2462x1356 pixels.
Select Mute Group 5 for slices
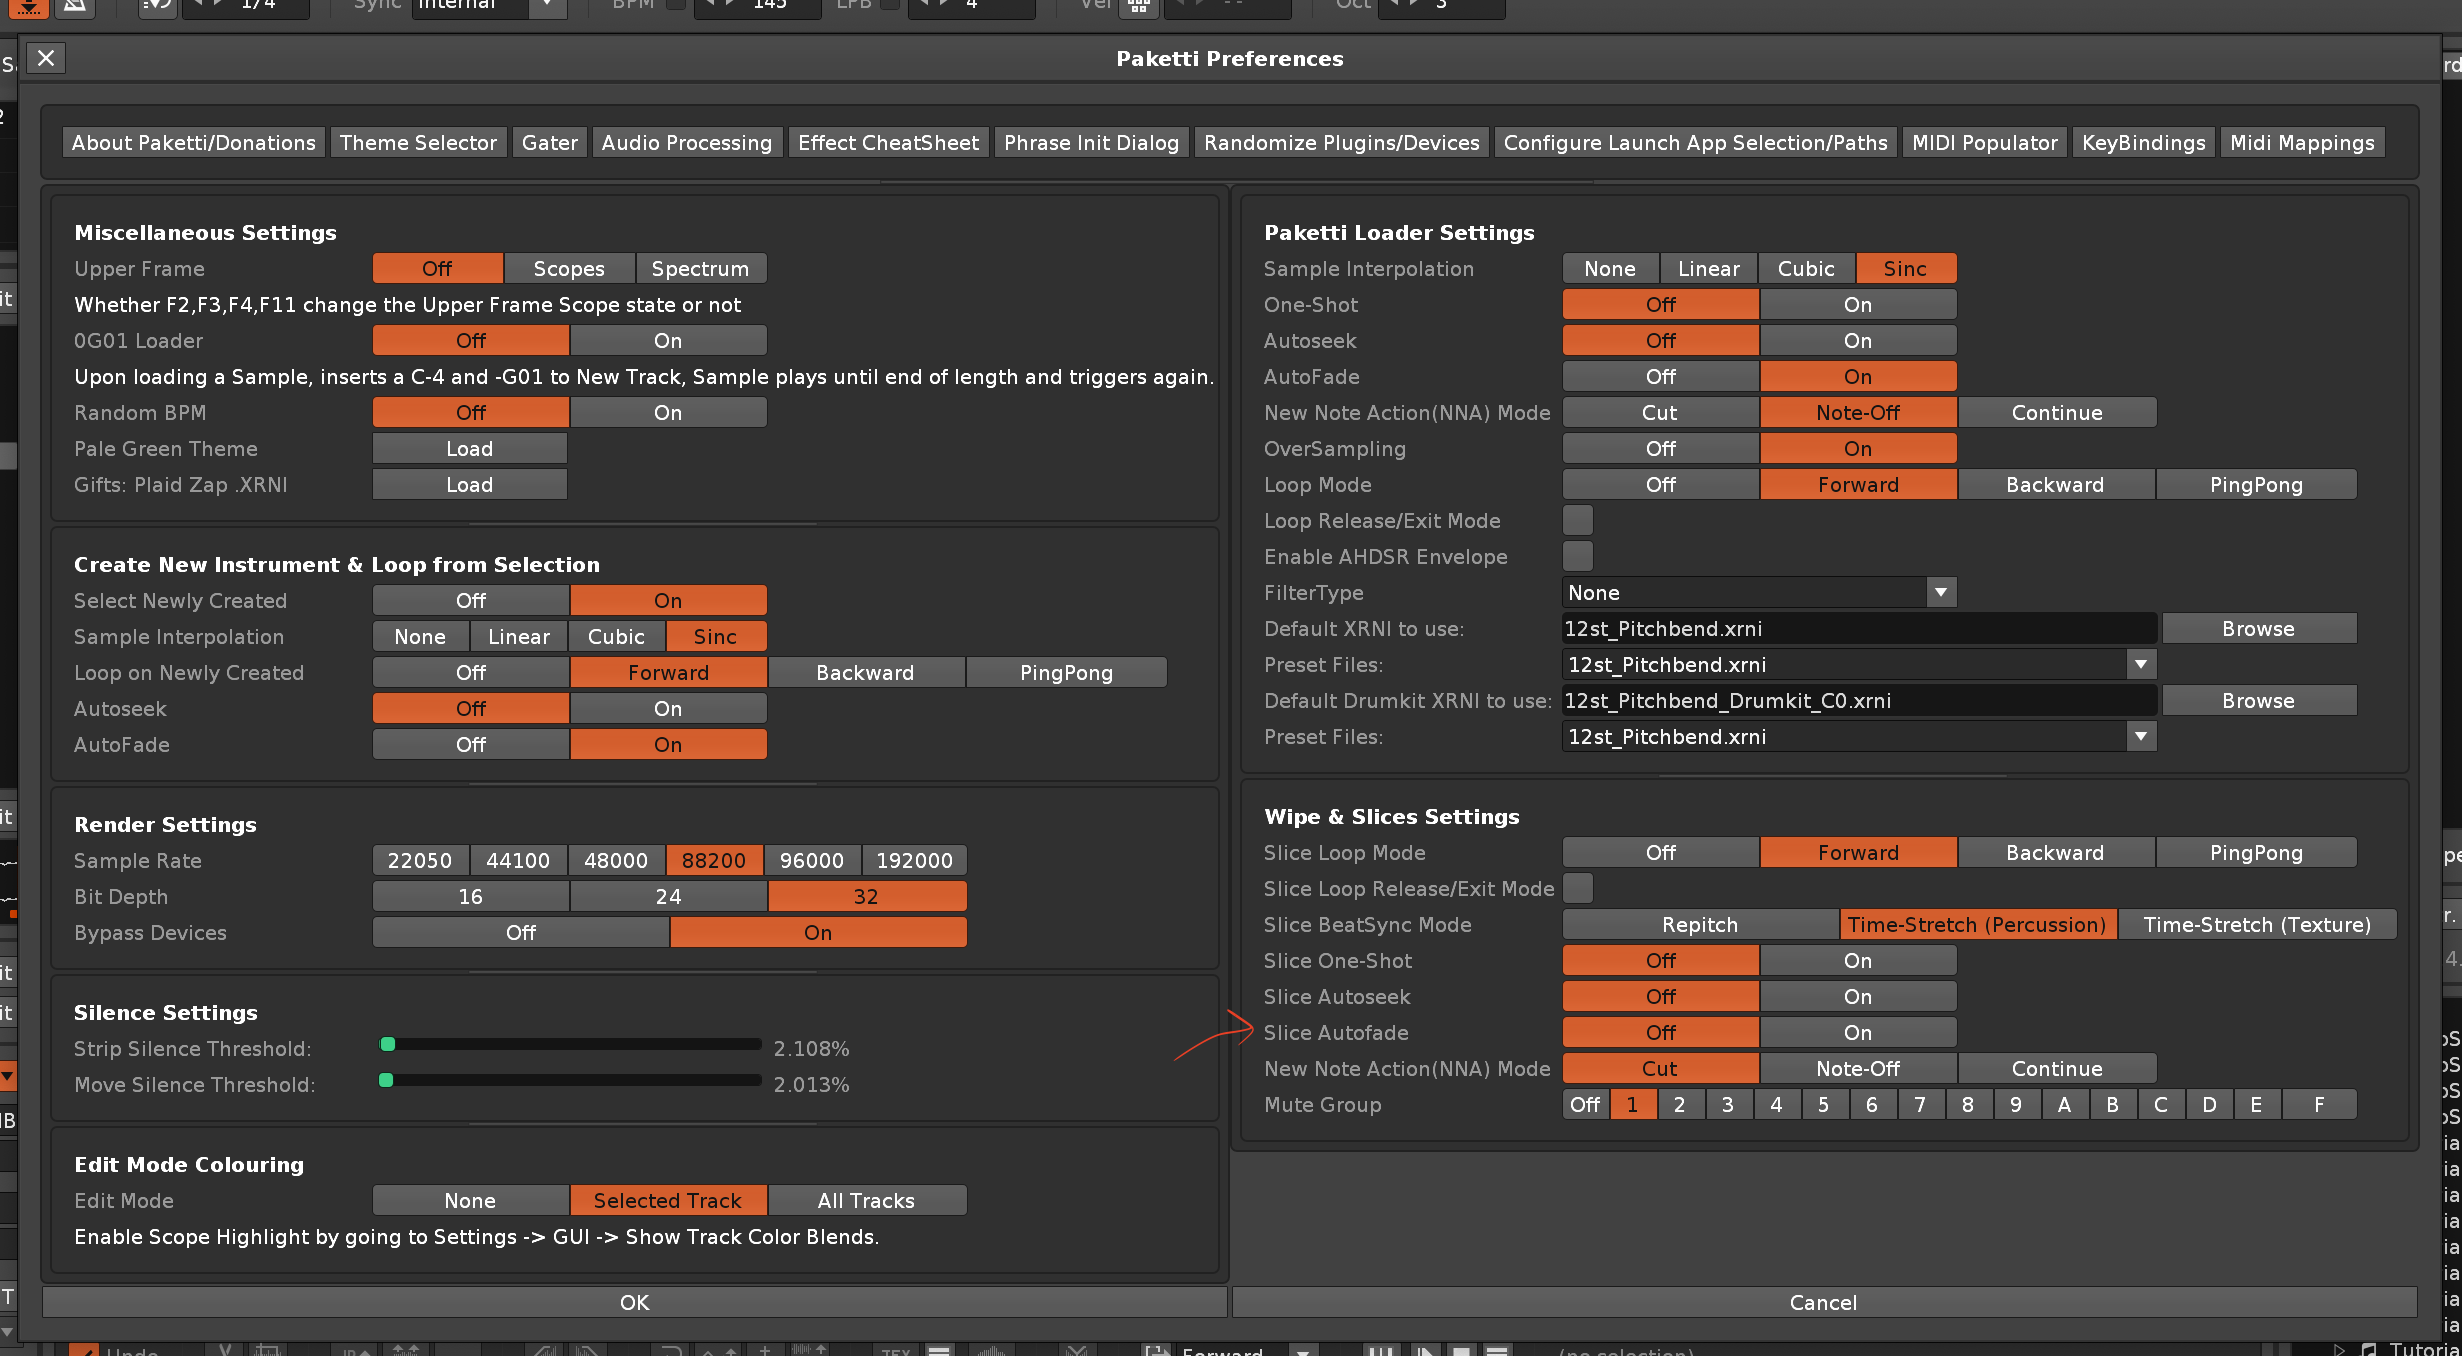[1823, 1105]
